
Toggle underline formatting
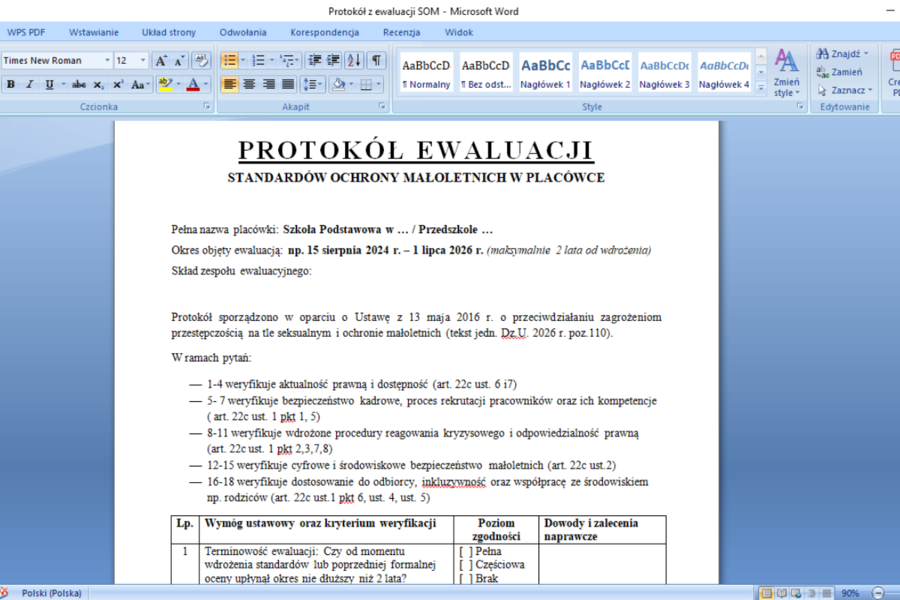click(x=49, y=84)
